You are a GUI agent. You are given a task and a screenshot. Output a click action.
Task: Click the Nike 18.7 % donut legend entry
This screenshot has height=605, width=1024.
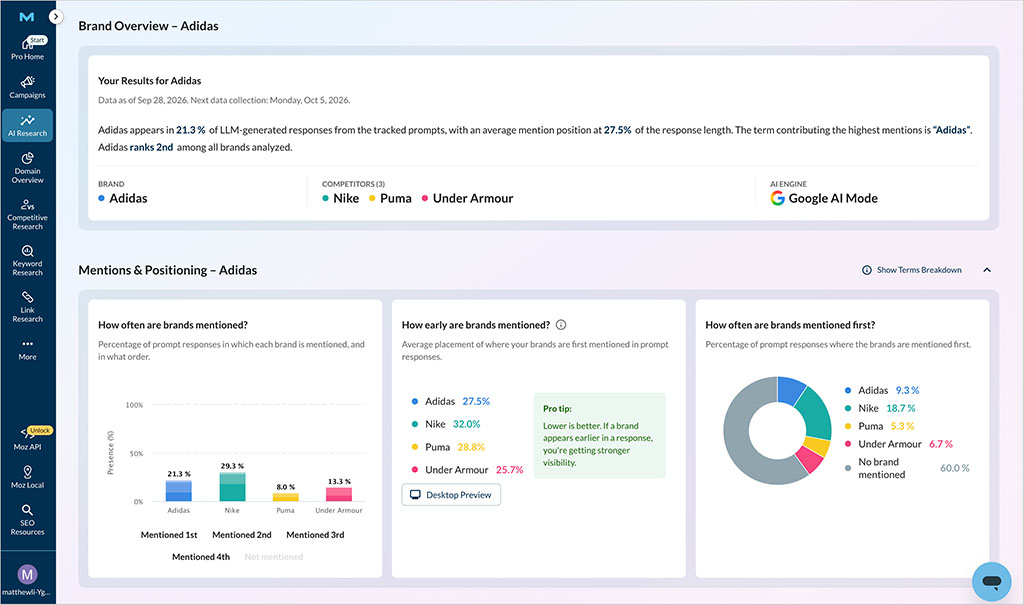coord(880,408)
